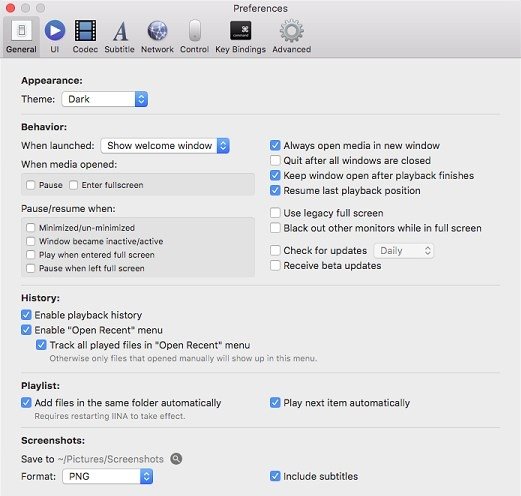Toggle Pause when media opened checkbox
Image resolution: width=521 pixels, height=496 pixels.
31,185
